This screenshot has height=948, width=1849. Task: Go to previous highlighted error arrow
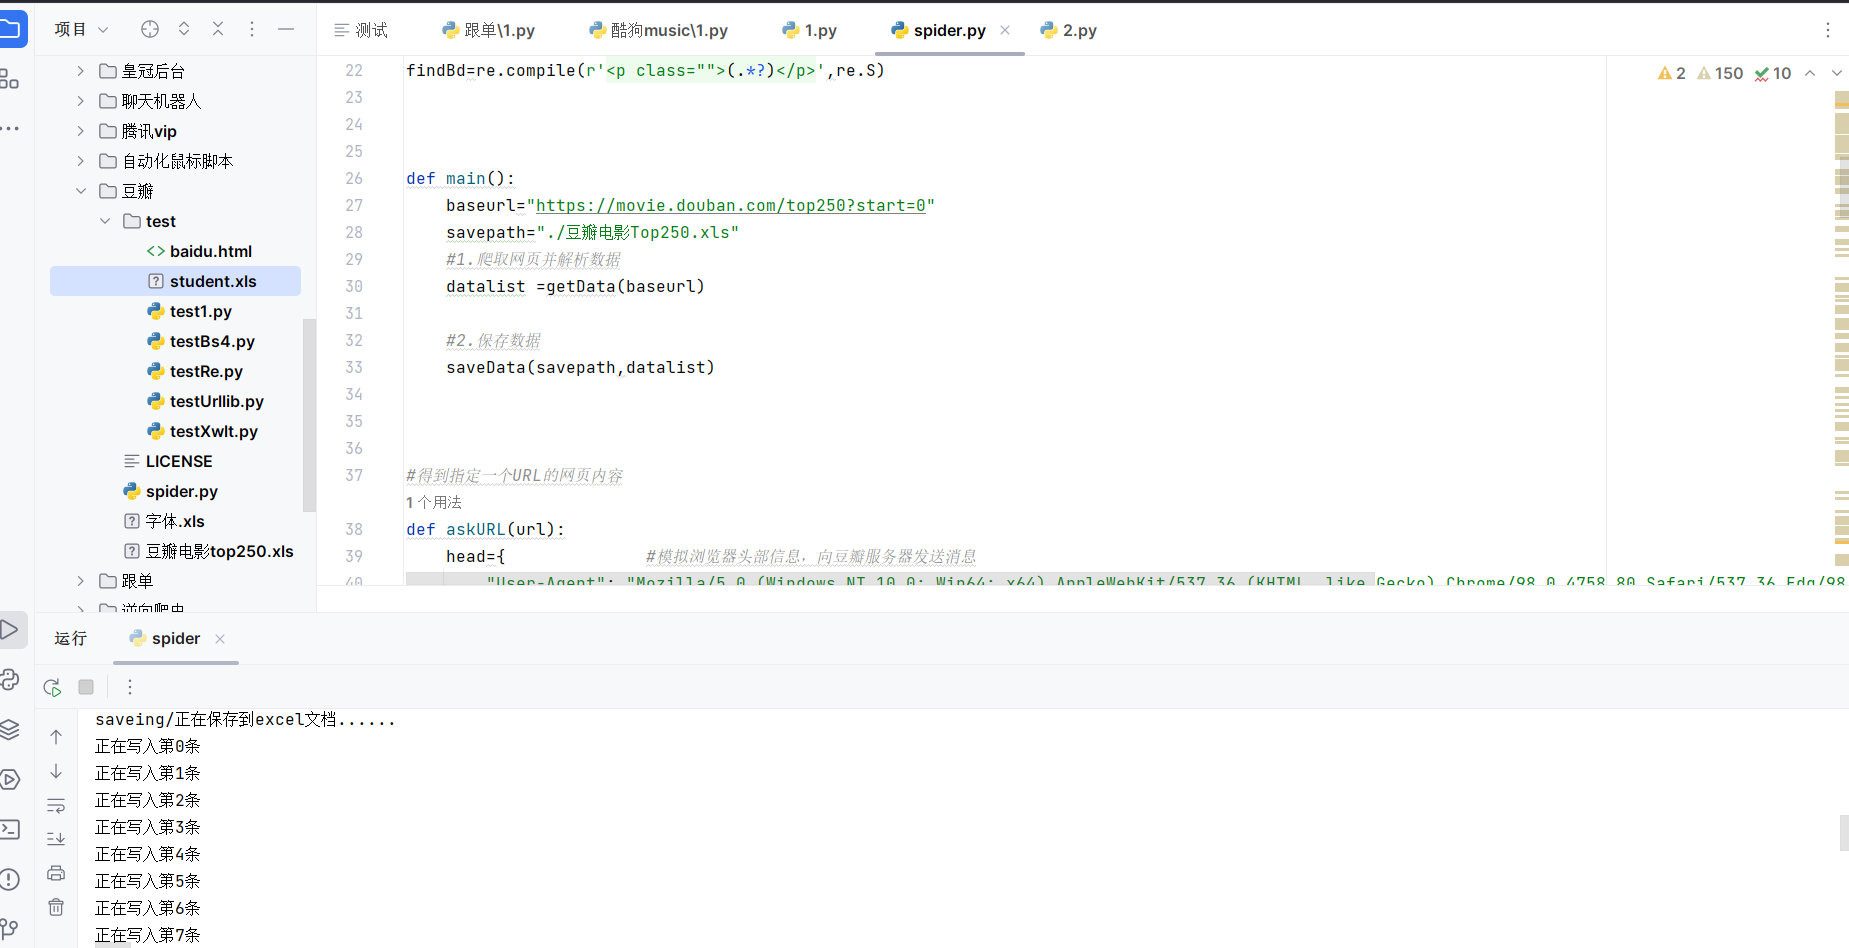[1810, 73]
